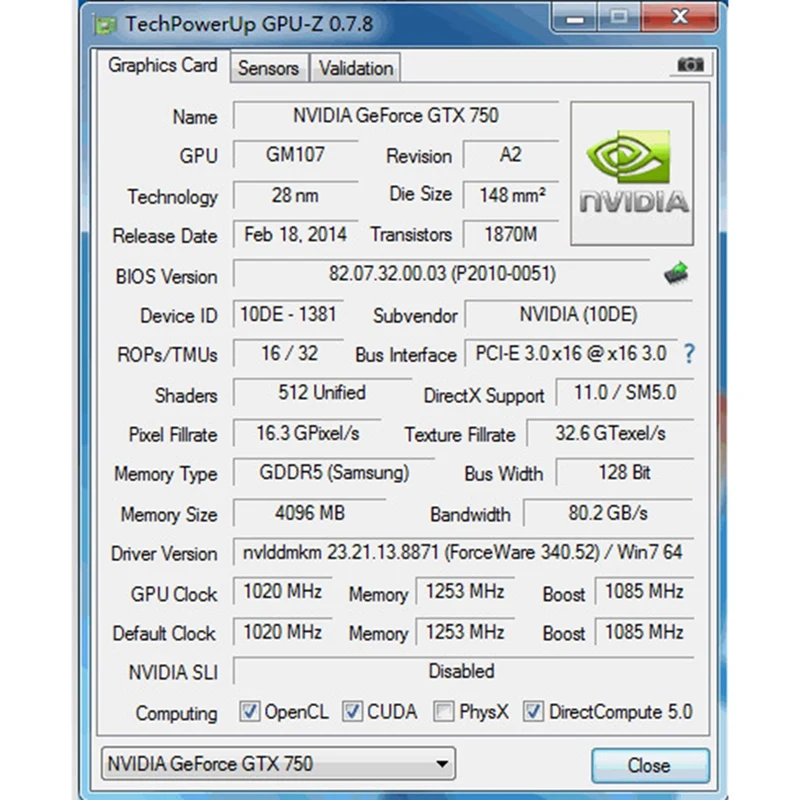This screenshot has width=800, height=800.
Task: Click the Memory Size field 4096 MB
Action: (310, 513)
